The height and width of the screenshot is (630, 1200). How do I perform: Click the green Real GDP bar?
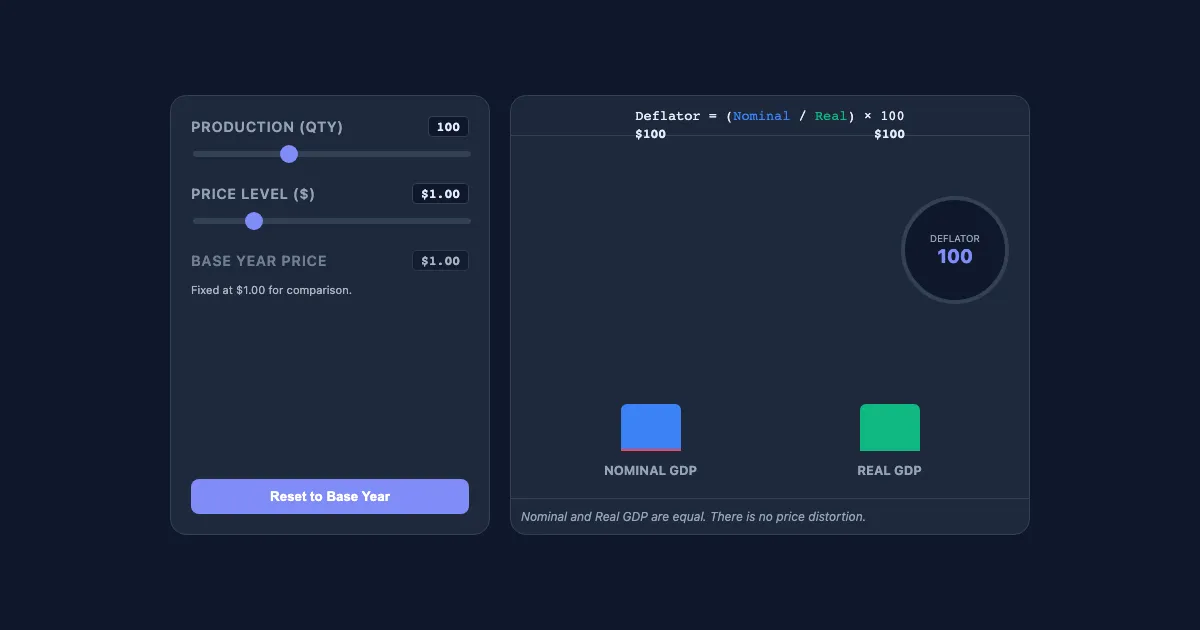[890, 427]
